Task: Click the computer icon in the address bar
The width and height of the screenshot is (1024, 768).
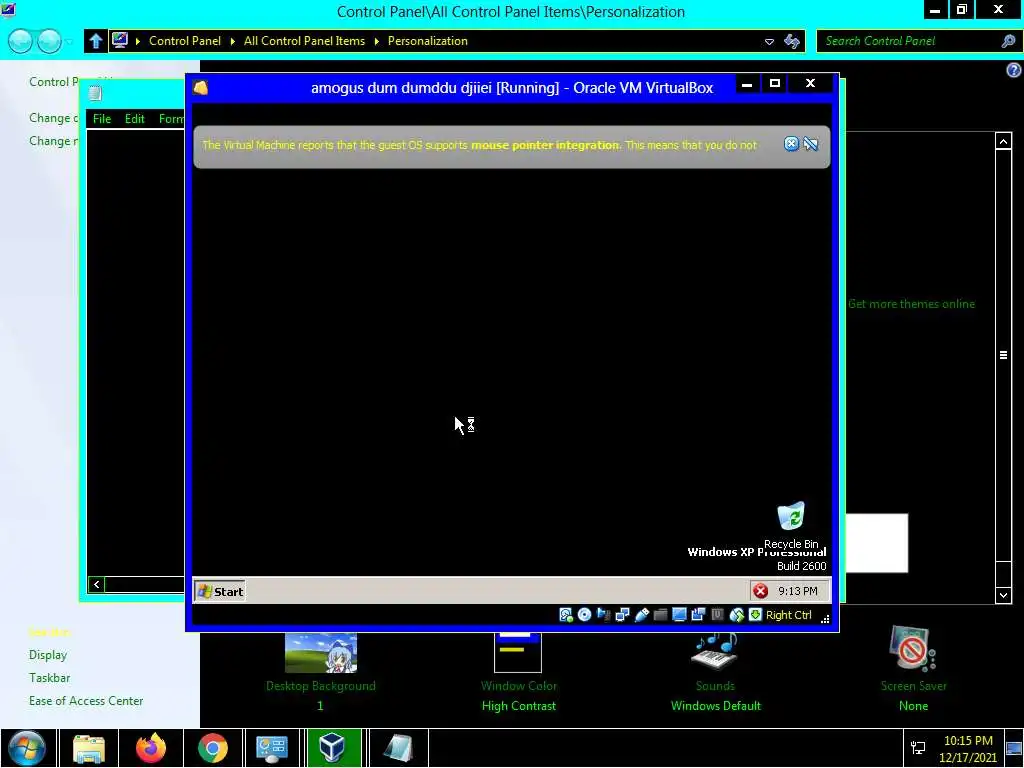Action: point(120,40)
